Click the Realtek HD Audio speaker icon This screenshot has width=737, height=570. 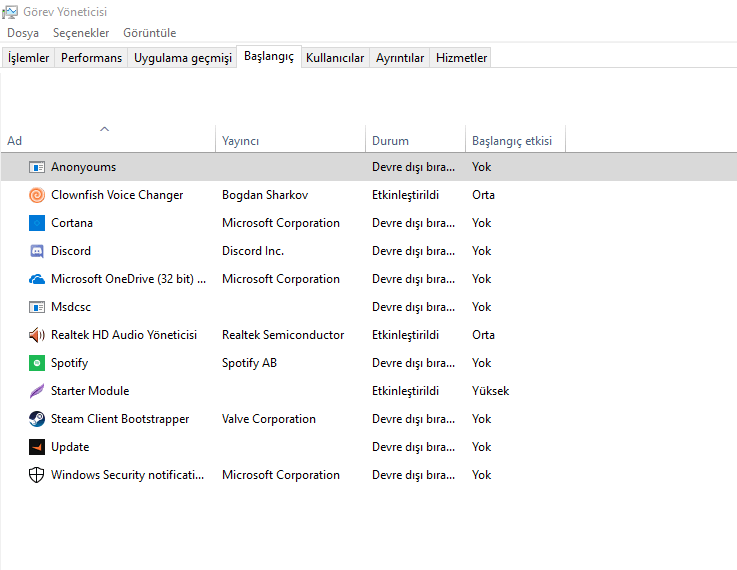pos(37,335)
